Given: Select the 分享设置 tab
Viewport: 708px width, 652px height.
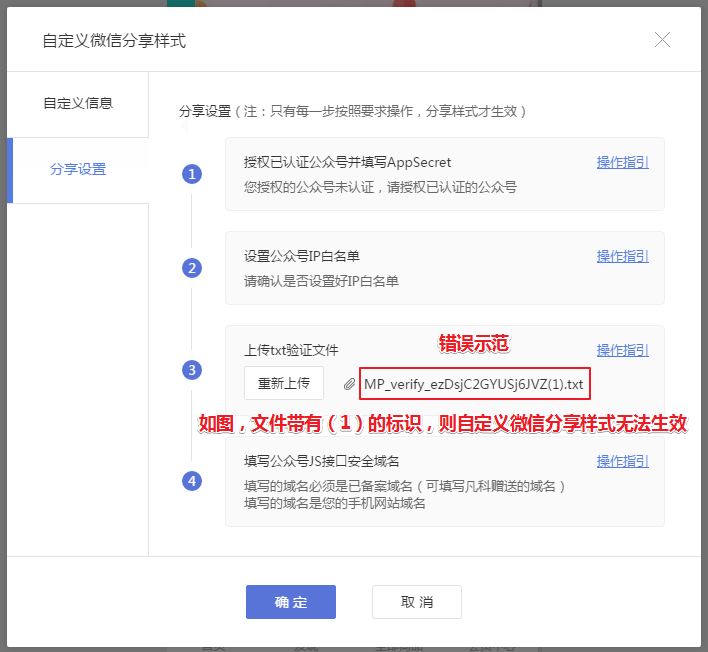Looking at the screenshot, I should [x=78, y=170].
